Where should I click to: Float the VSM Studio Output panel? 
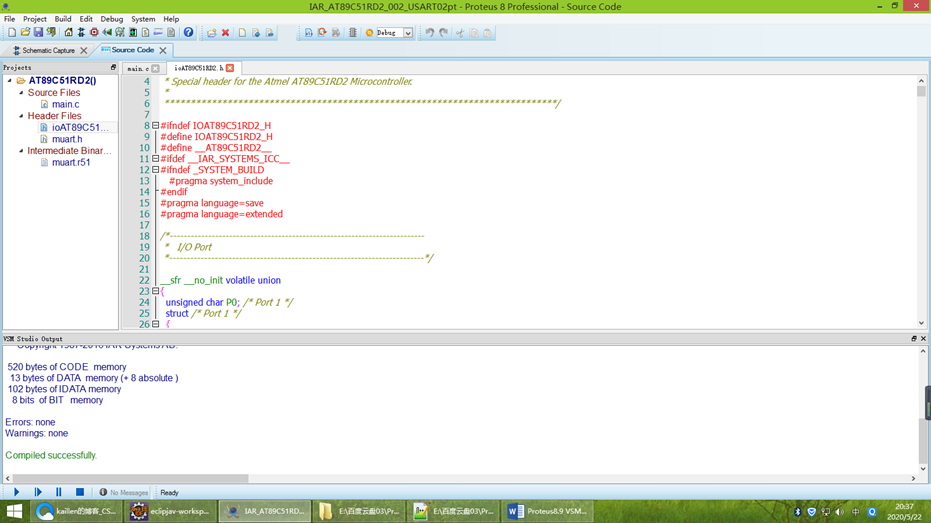(x=914, y=338)
